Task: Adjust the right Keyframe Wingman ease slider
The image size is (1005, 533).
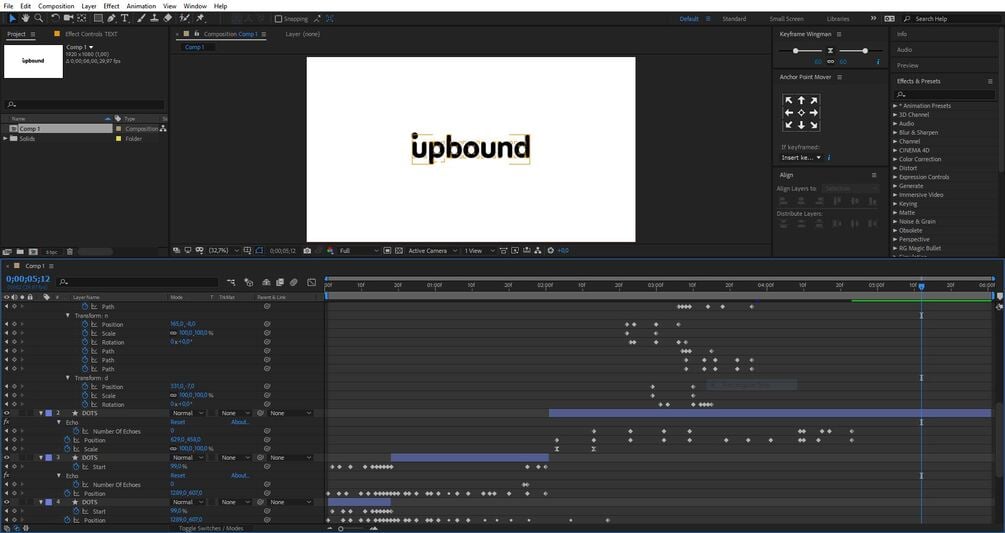Action: click(x=865, y=51)
